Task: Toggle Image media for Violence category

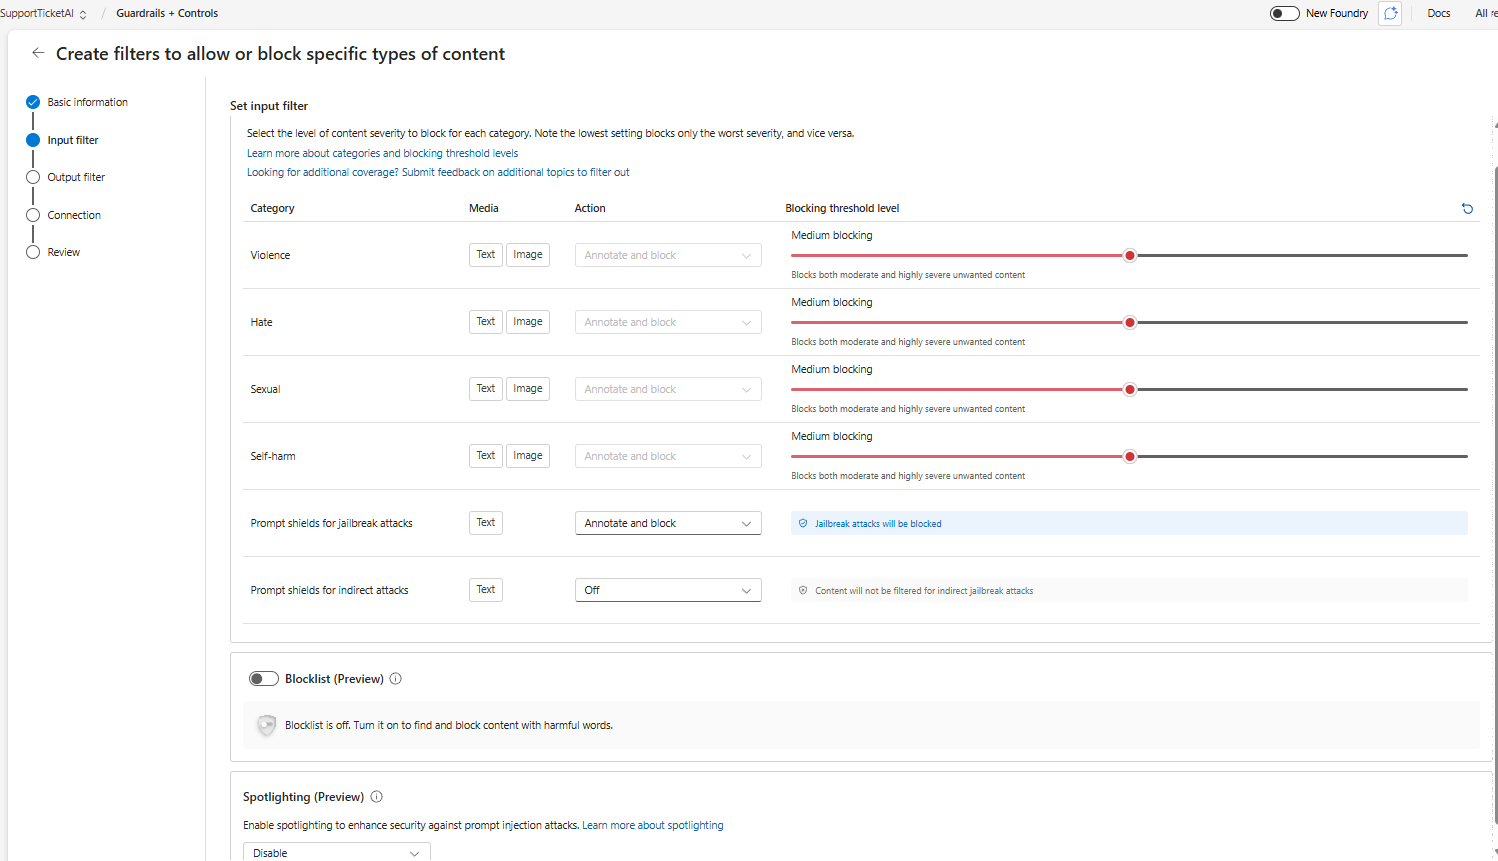Action: (x=527, y=255)
